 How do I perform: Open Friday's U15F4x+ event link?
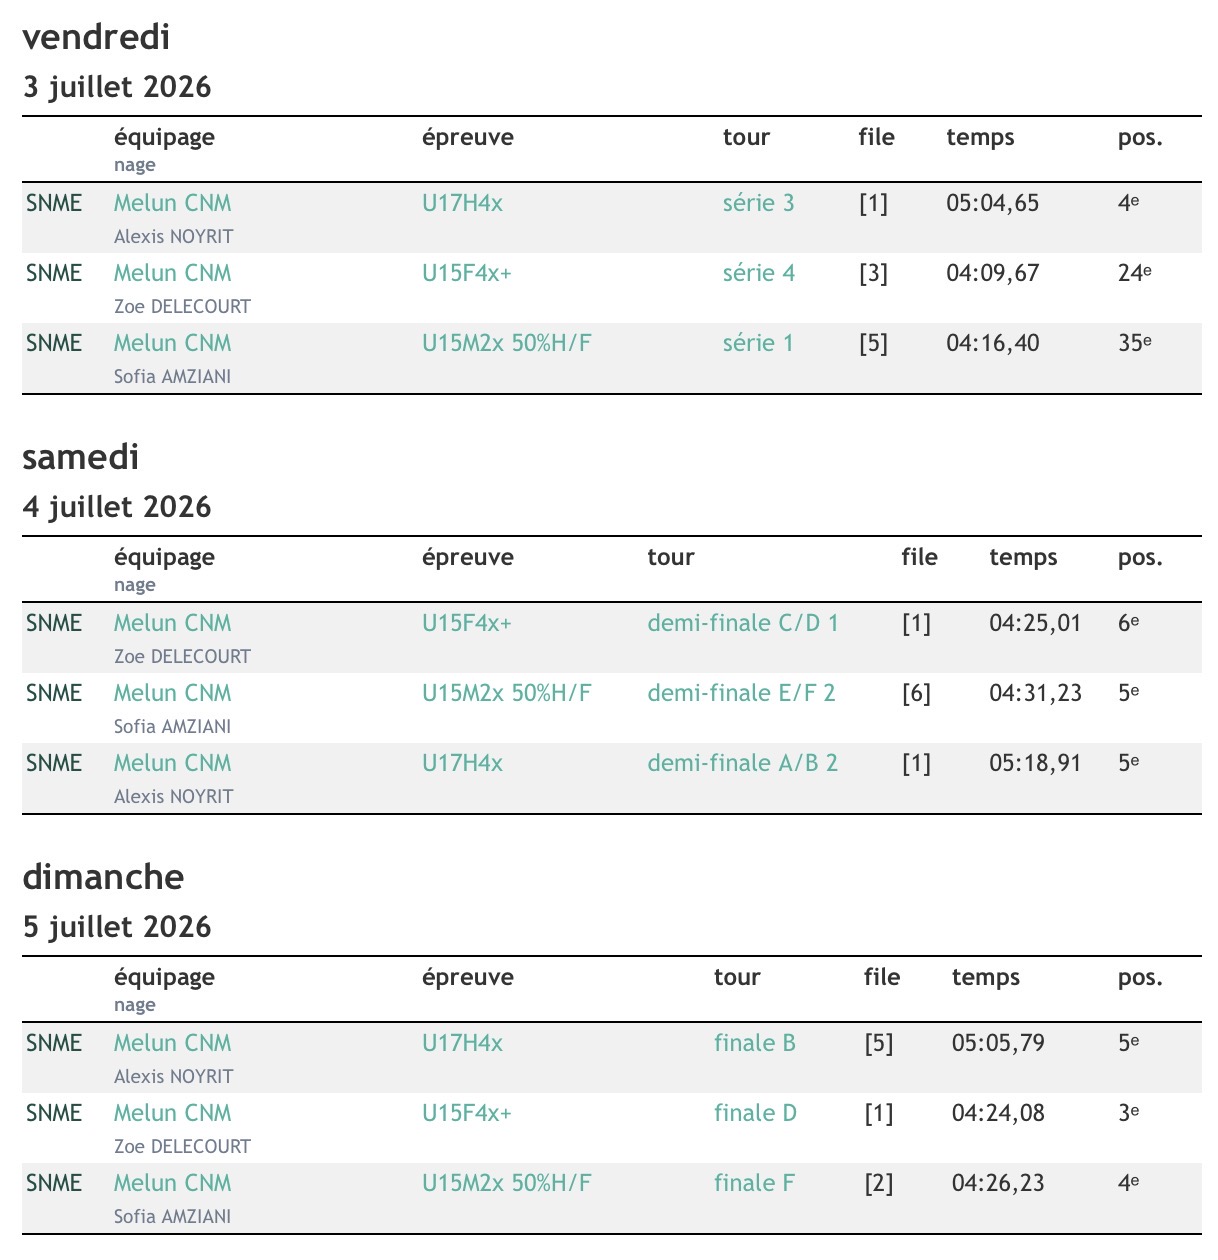(x=467, y=273)
